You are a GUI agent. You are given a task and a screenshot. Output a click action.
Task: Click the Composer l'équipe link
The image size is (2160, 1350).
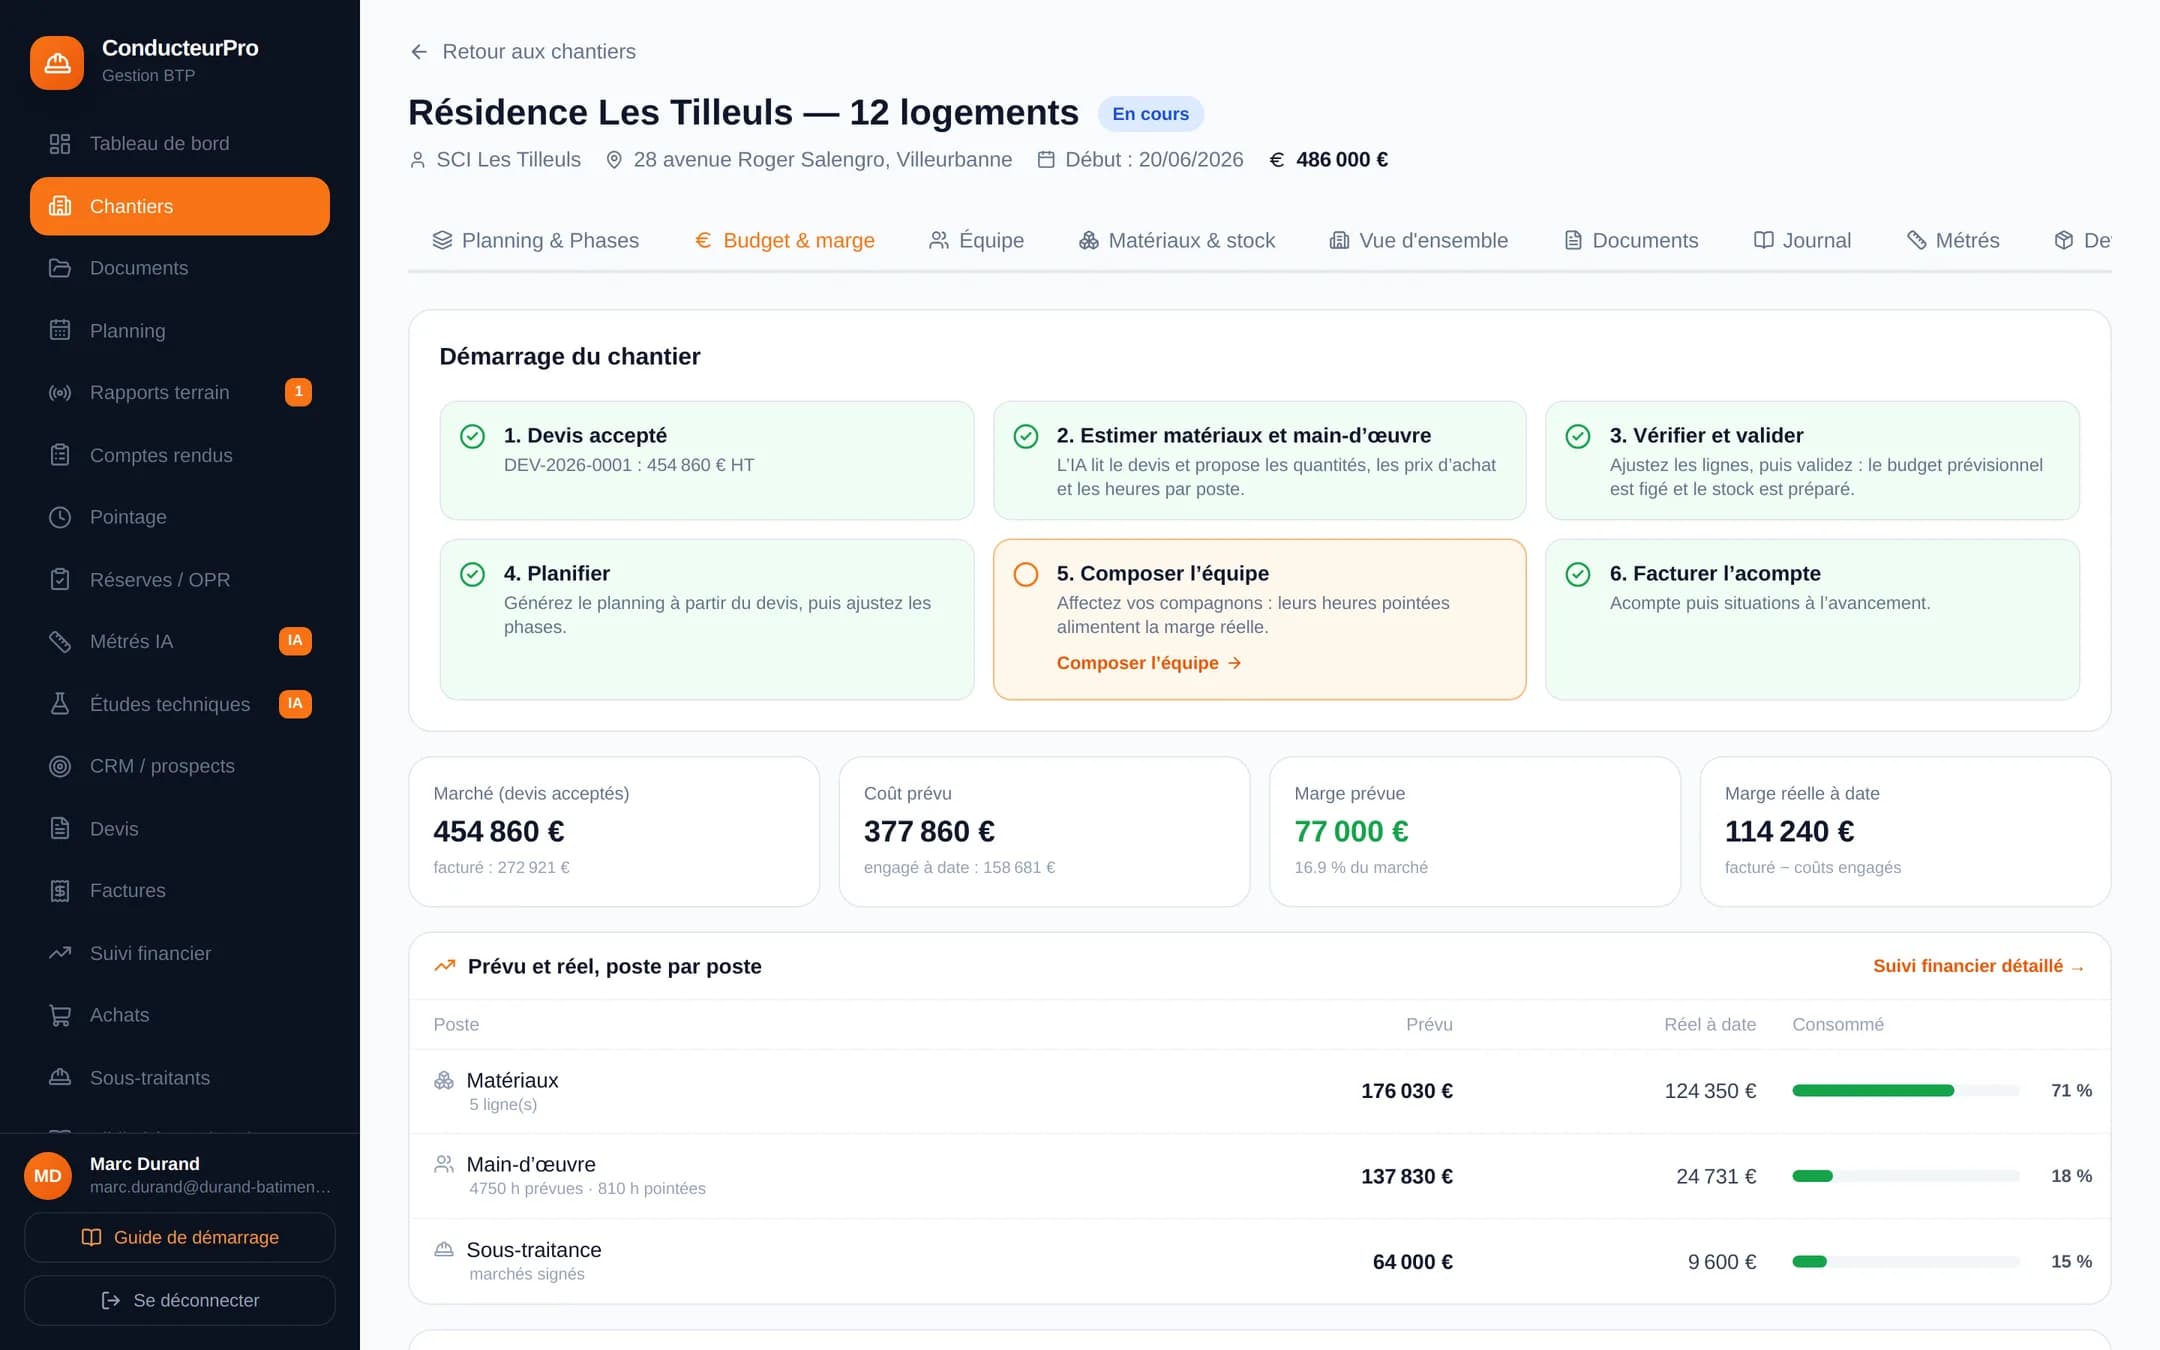pos(1149,663)
